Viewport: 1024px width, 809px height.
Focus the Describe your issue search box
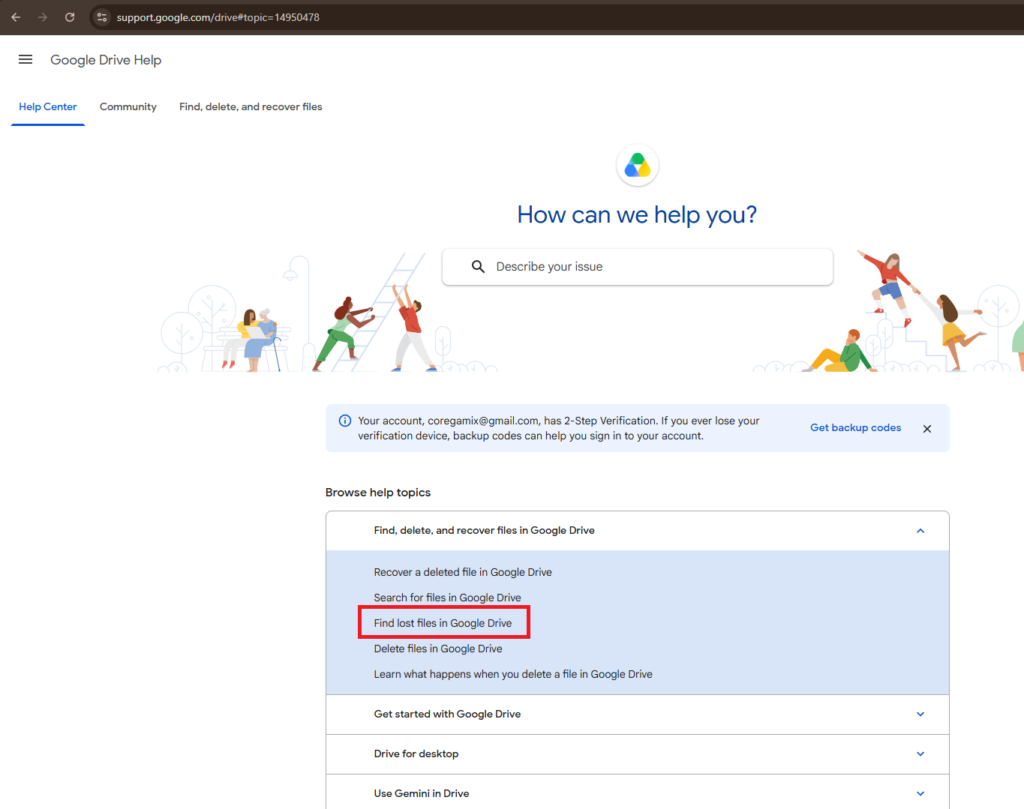click(637, 266)
